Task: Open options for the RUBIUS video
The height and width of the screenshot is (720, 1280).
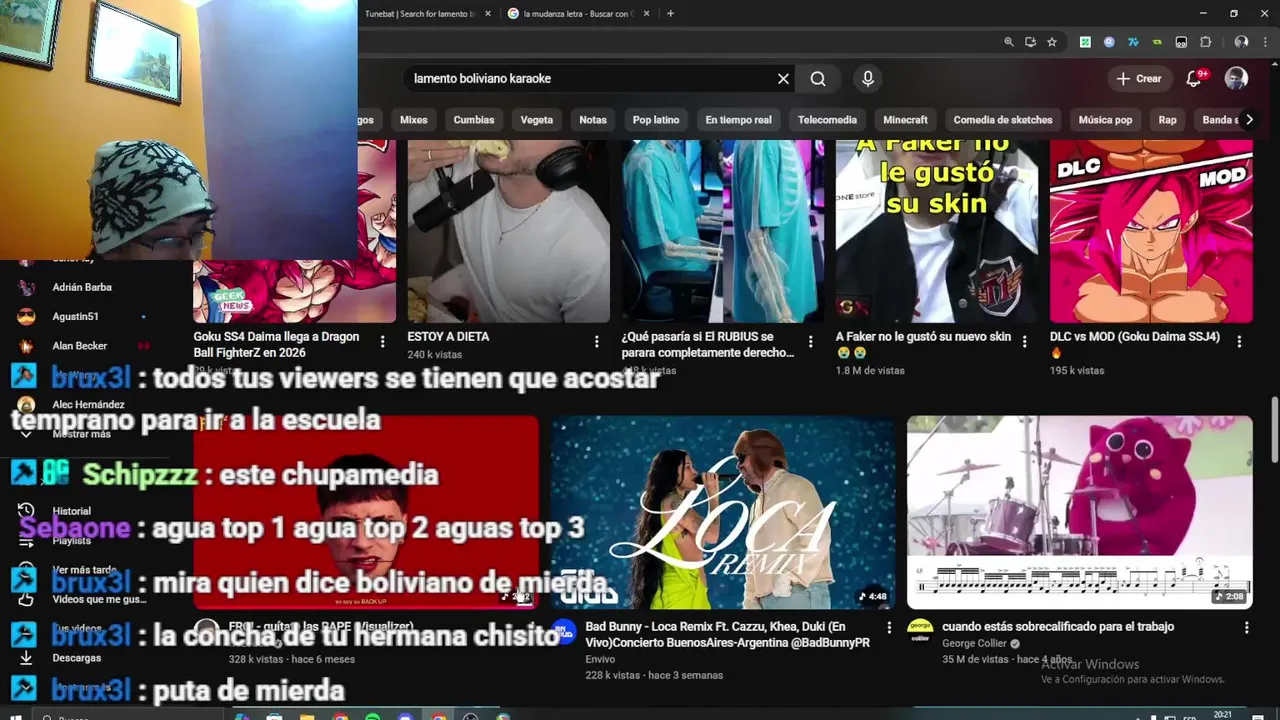Action: click(x=810, y=341)
